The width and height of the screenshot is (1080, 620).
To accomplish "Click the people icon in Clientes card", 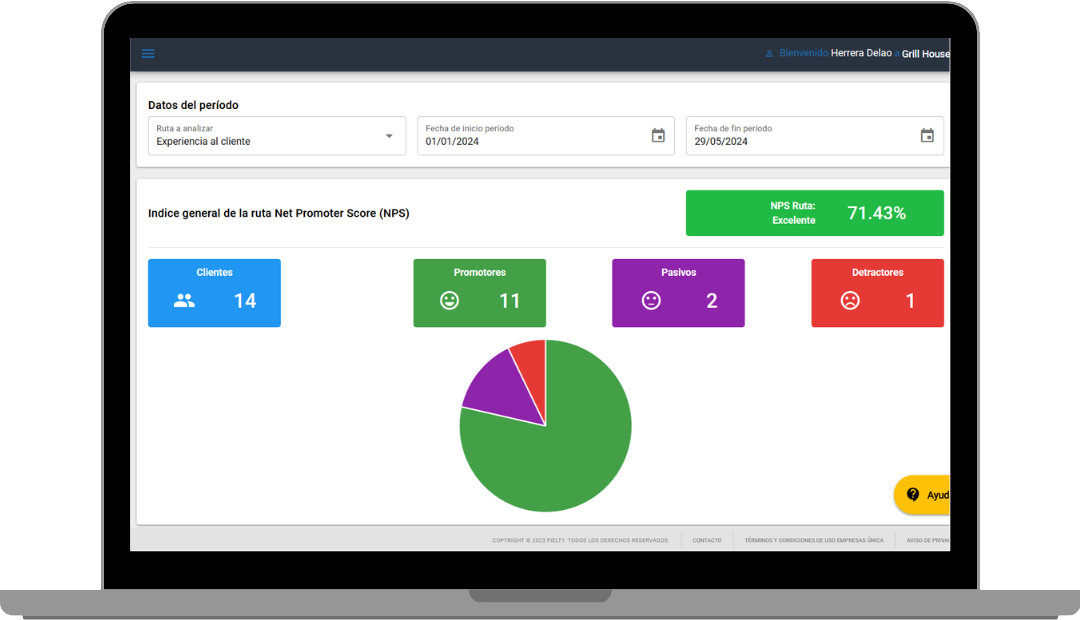I will [x=184, y=300].
